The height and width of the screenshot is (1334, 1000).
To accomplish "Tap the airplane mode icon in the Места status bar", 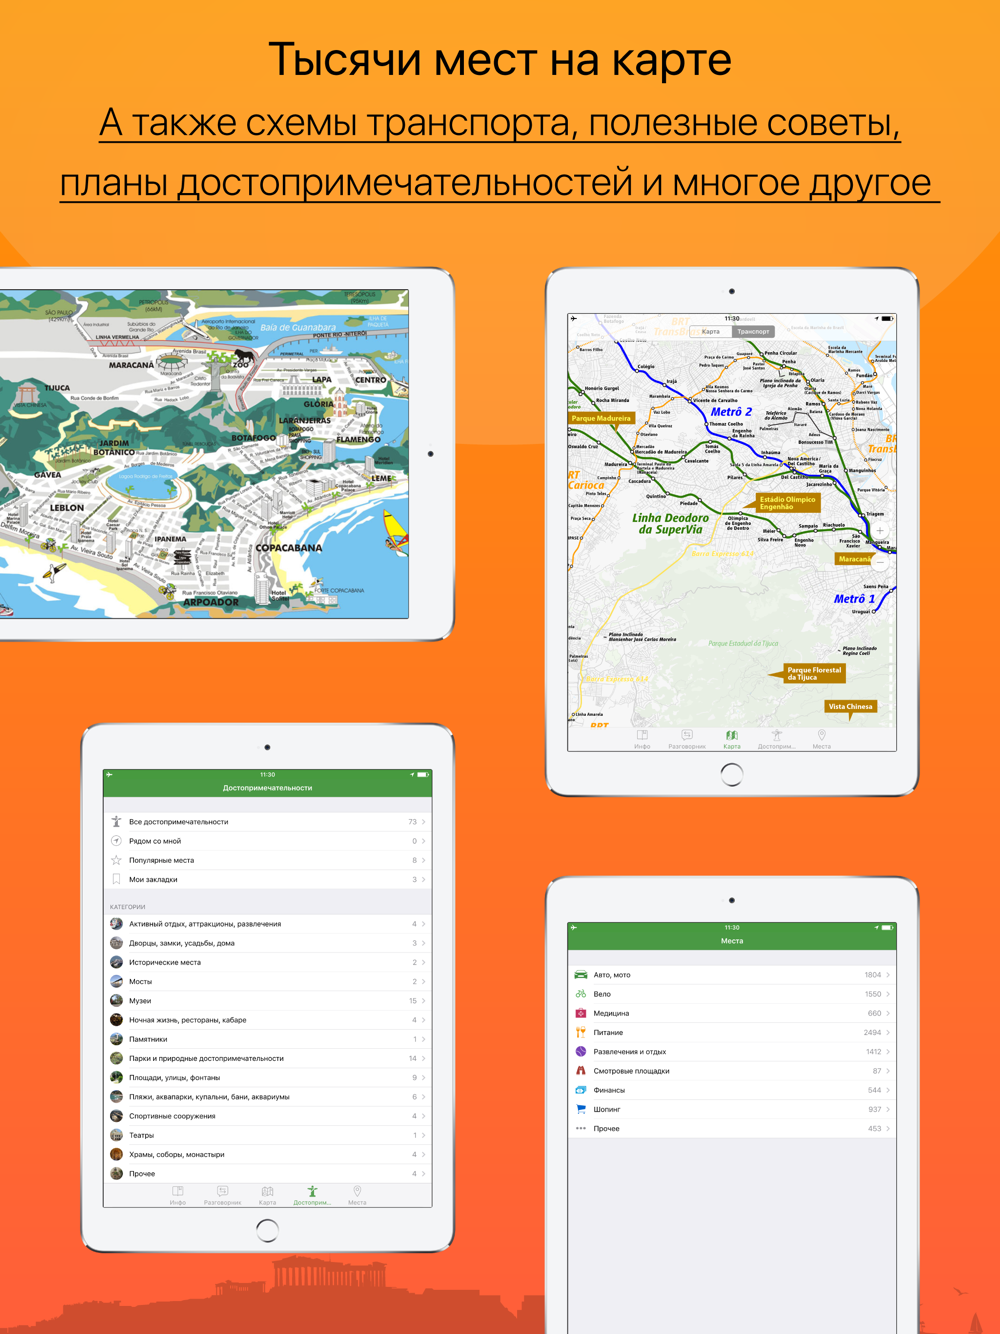I will coord(574,928).
